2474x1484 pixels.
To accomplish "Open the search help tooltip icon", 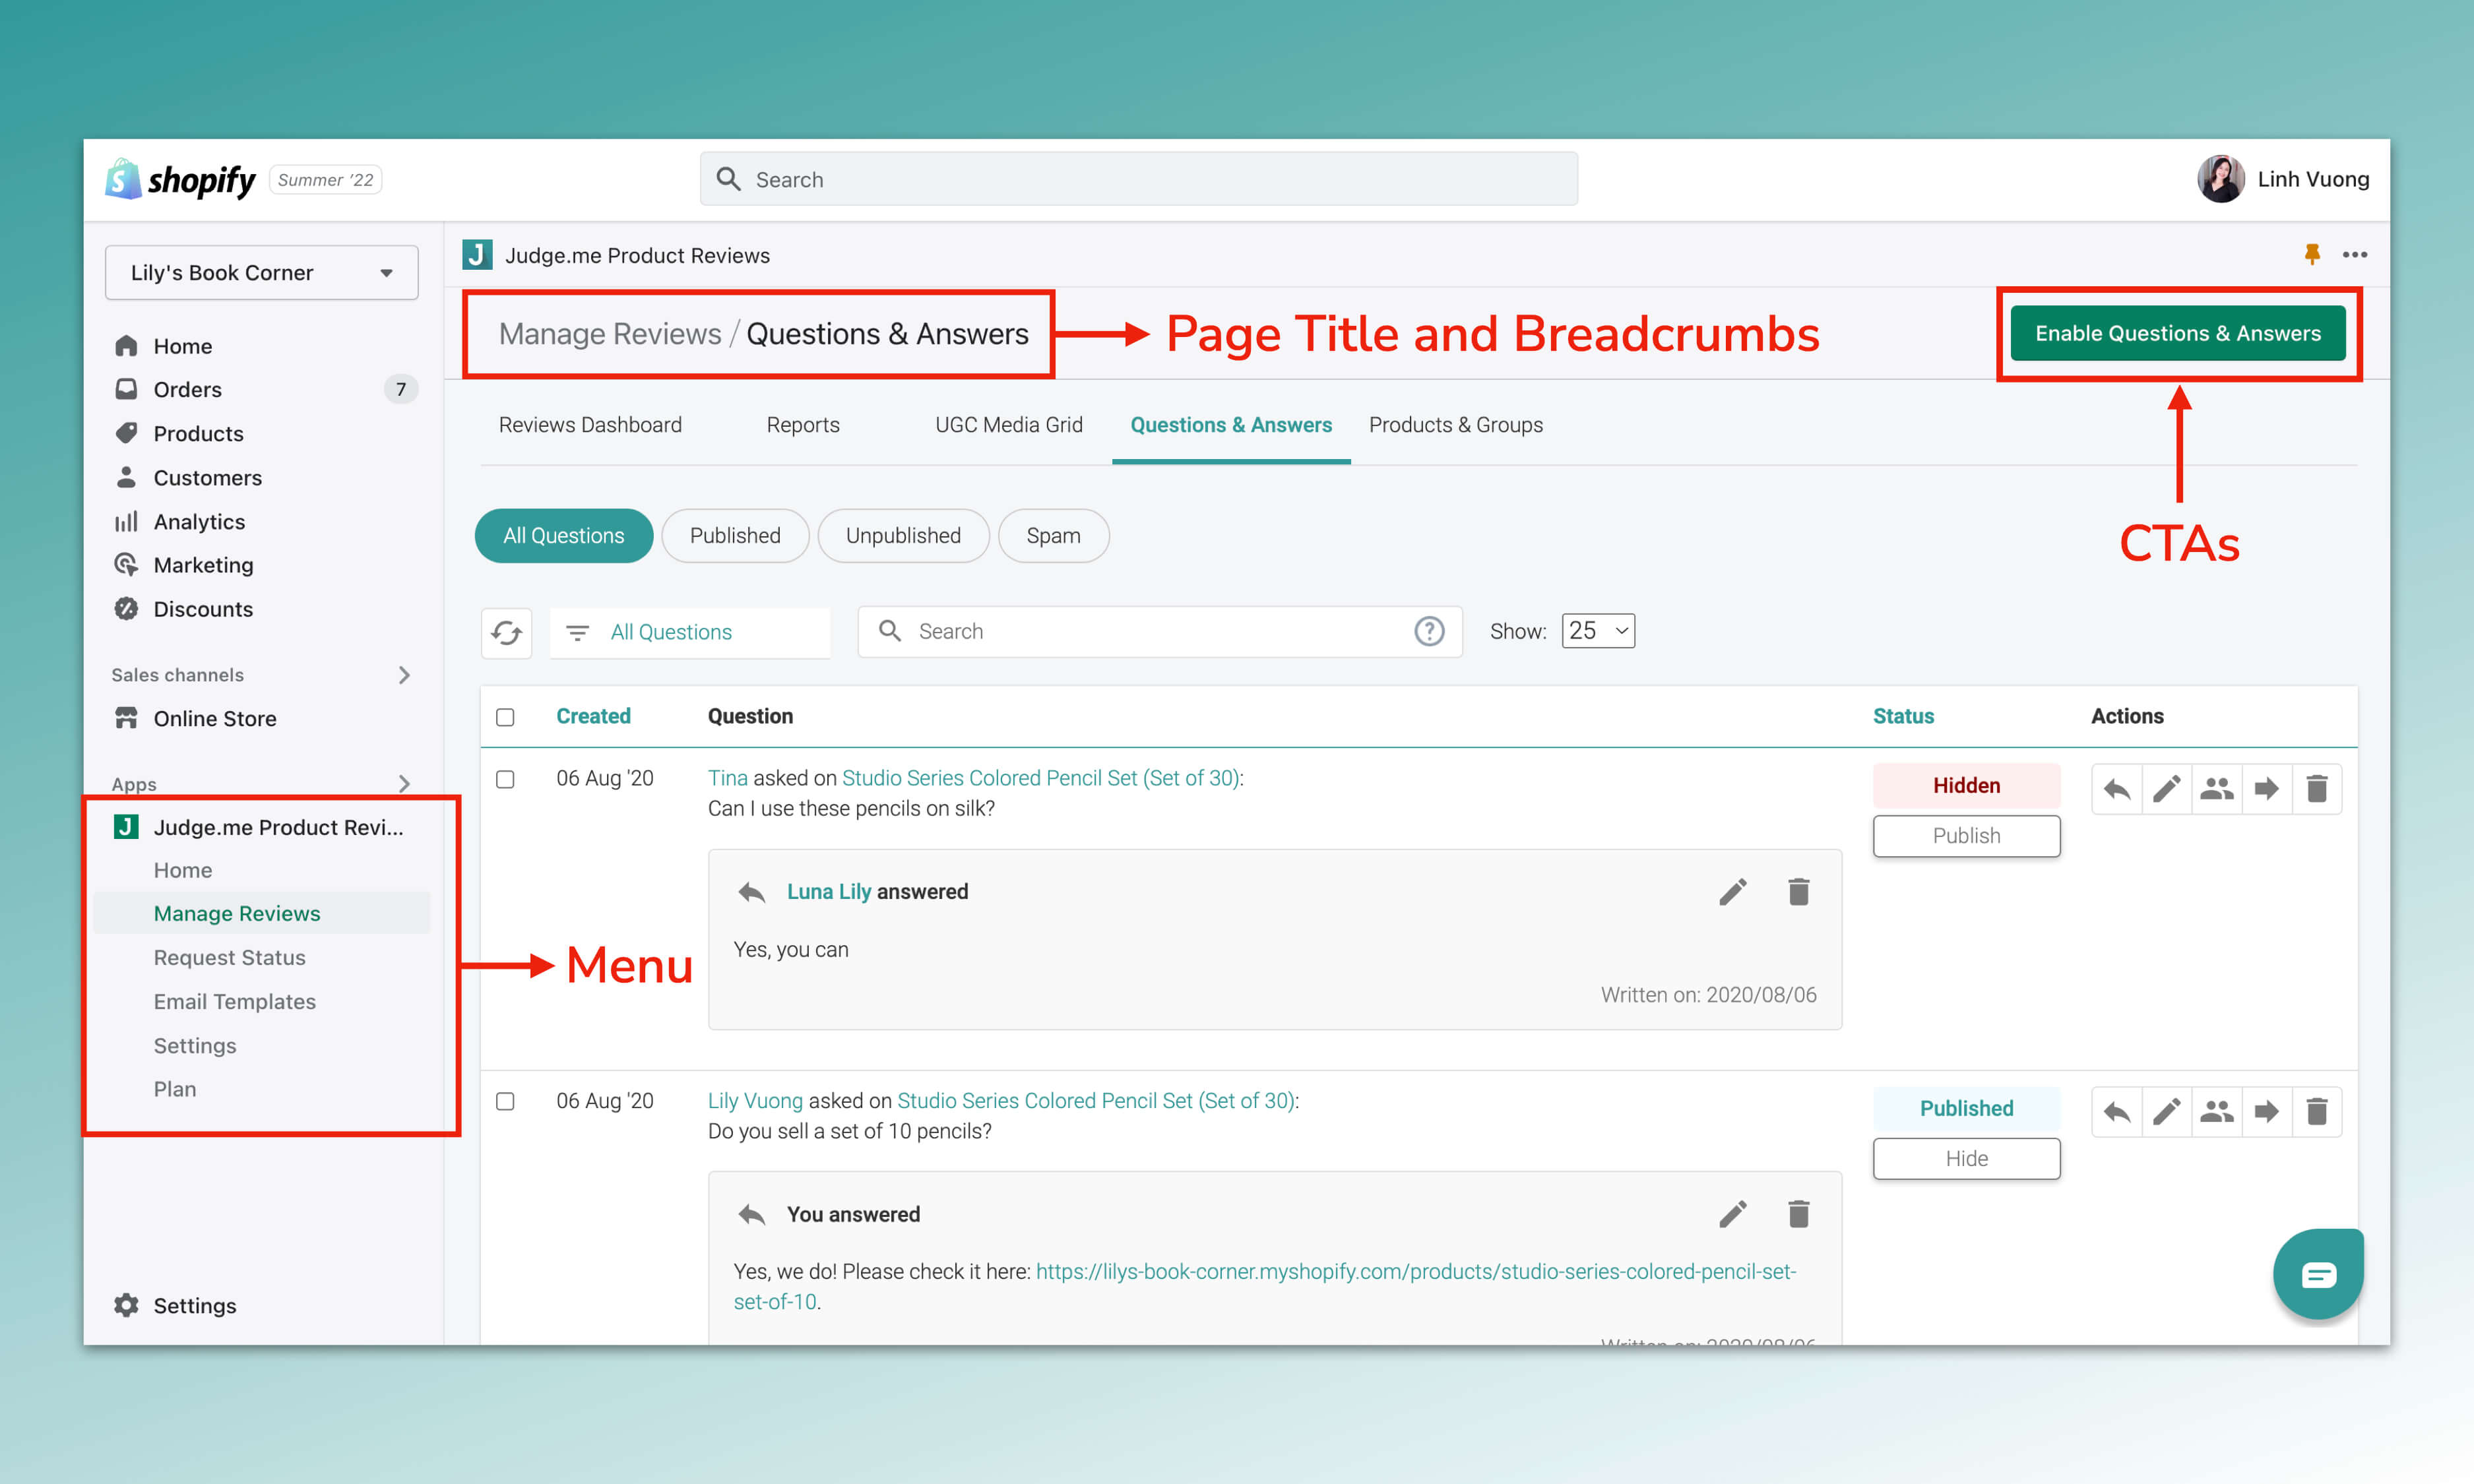I will click(1429, 631).
